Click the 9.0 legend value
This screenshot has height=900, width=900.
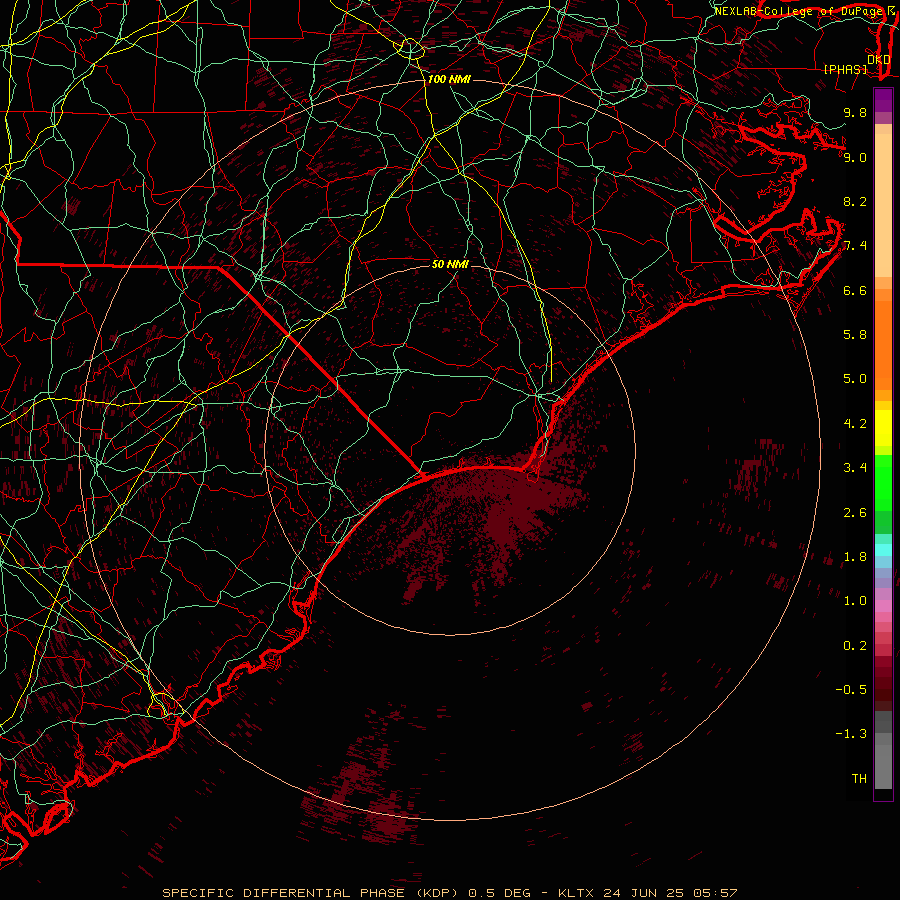(x=855, y=157)
